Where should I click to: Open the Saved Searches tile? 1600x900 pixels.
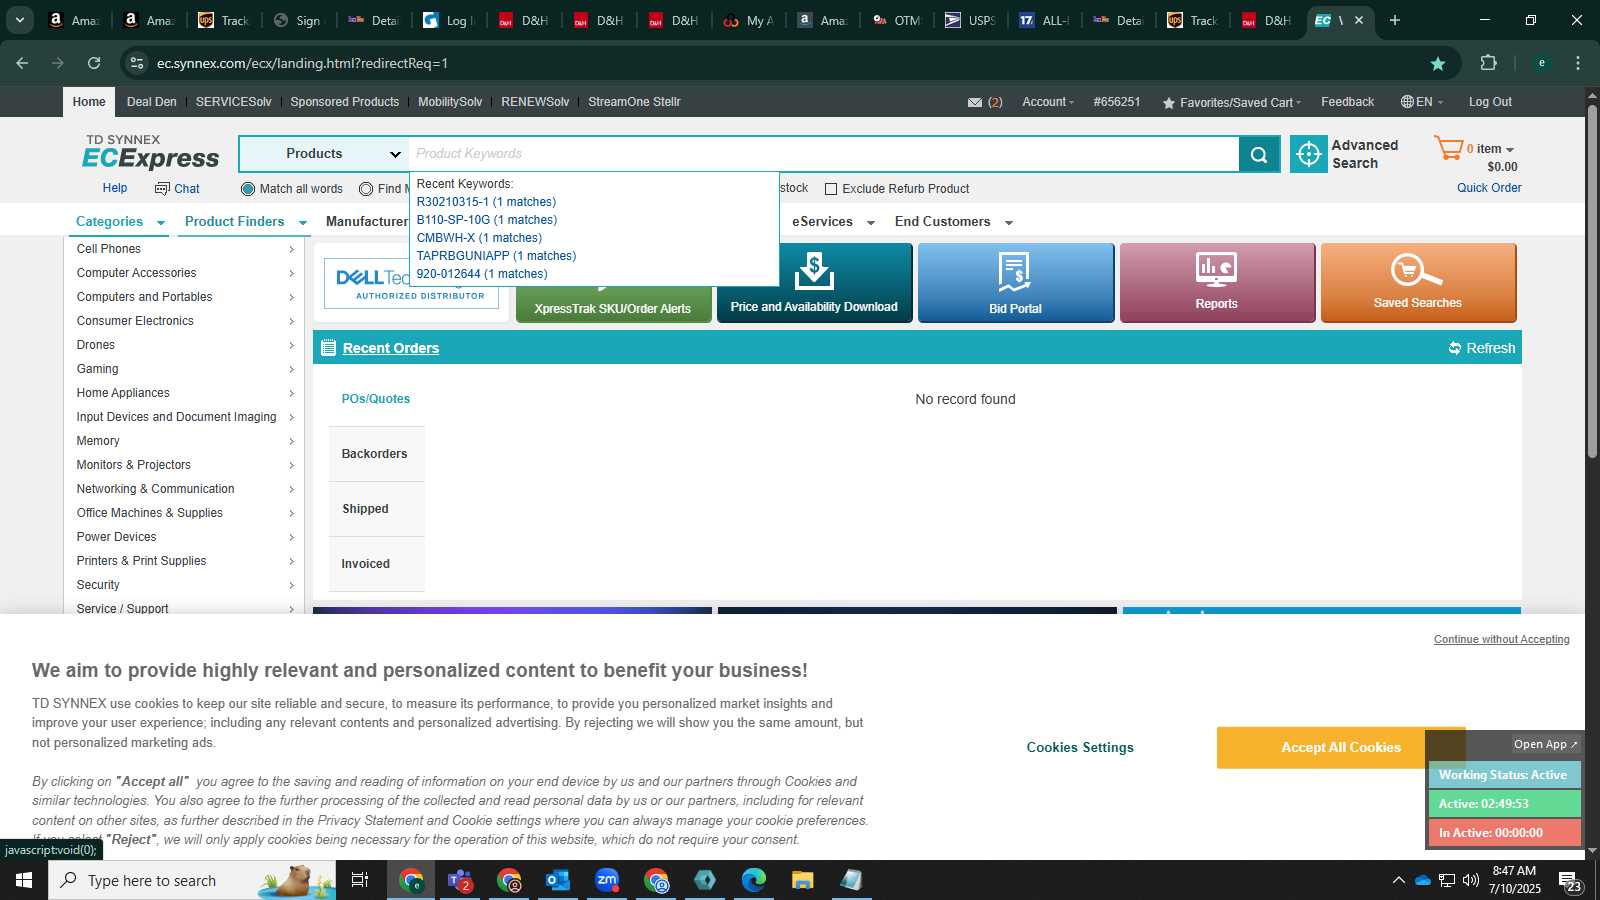click(x=1418, y=283)
